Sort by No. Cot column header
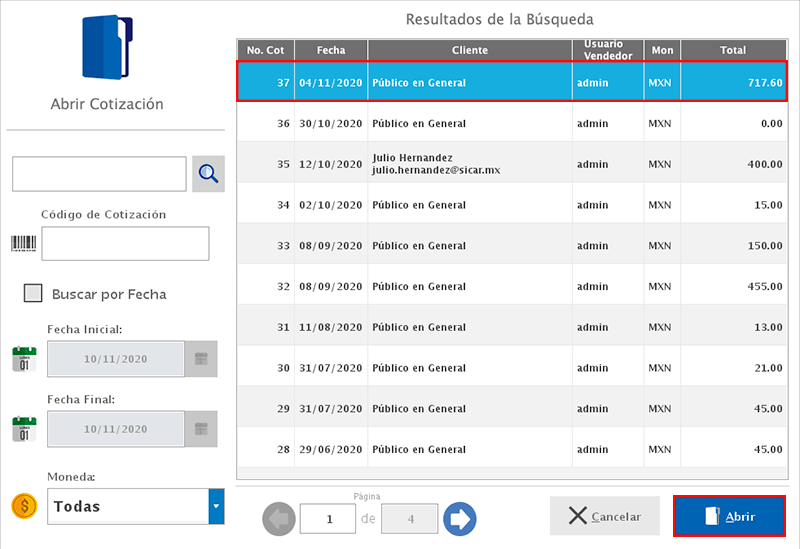 click(265, 50)
